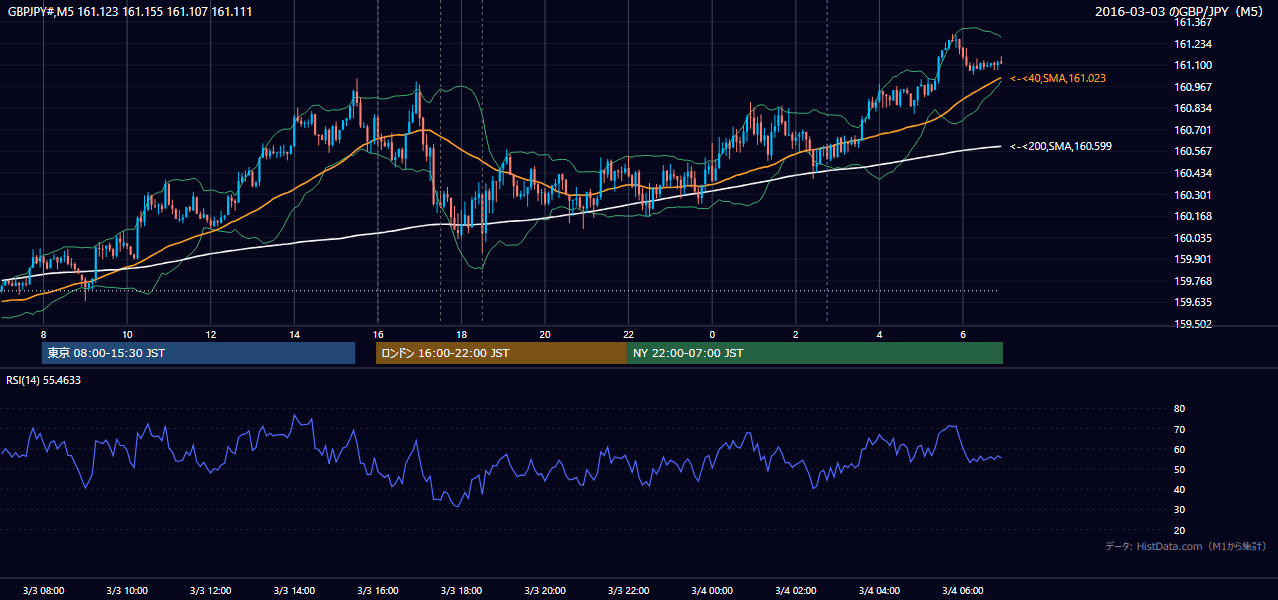The width and height of the screenshot is (1278, 600).
Task: Click hour label 18 beneath the price chart
Action: tap(461, 334)
